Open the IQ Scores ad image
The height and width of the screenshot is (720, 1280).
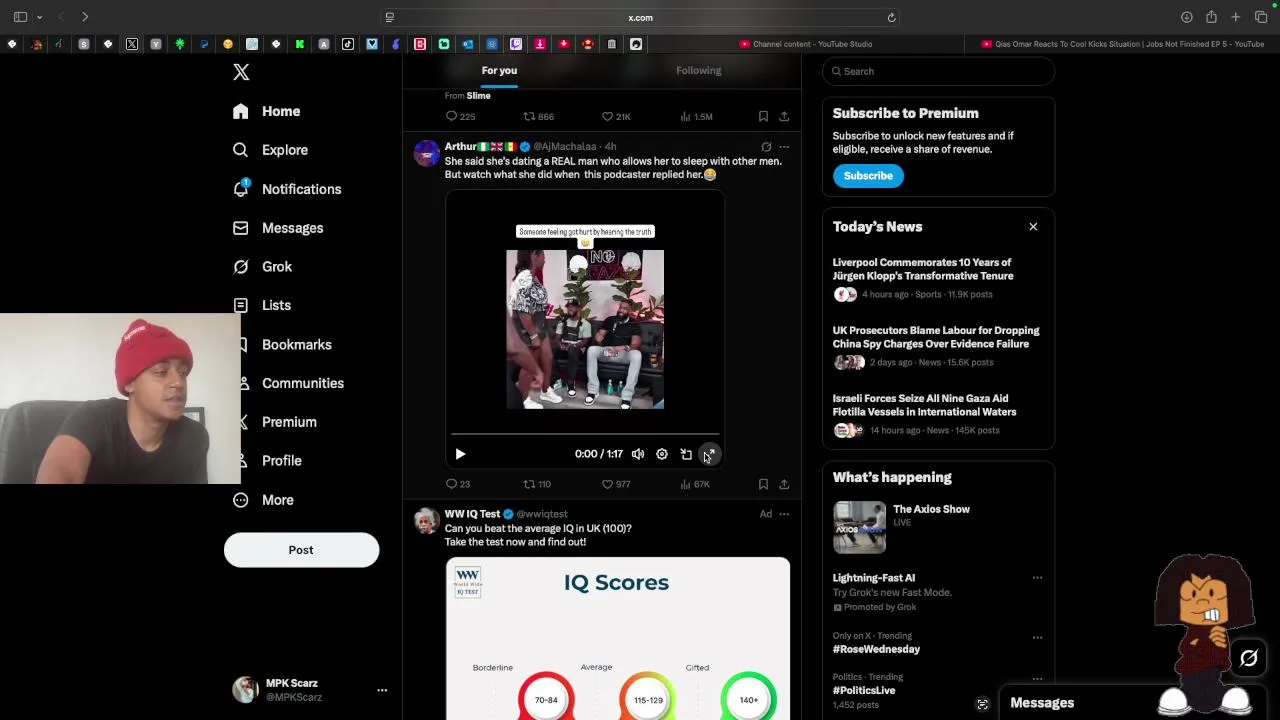click(x=618, y=638)
